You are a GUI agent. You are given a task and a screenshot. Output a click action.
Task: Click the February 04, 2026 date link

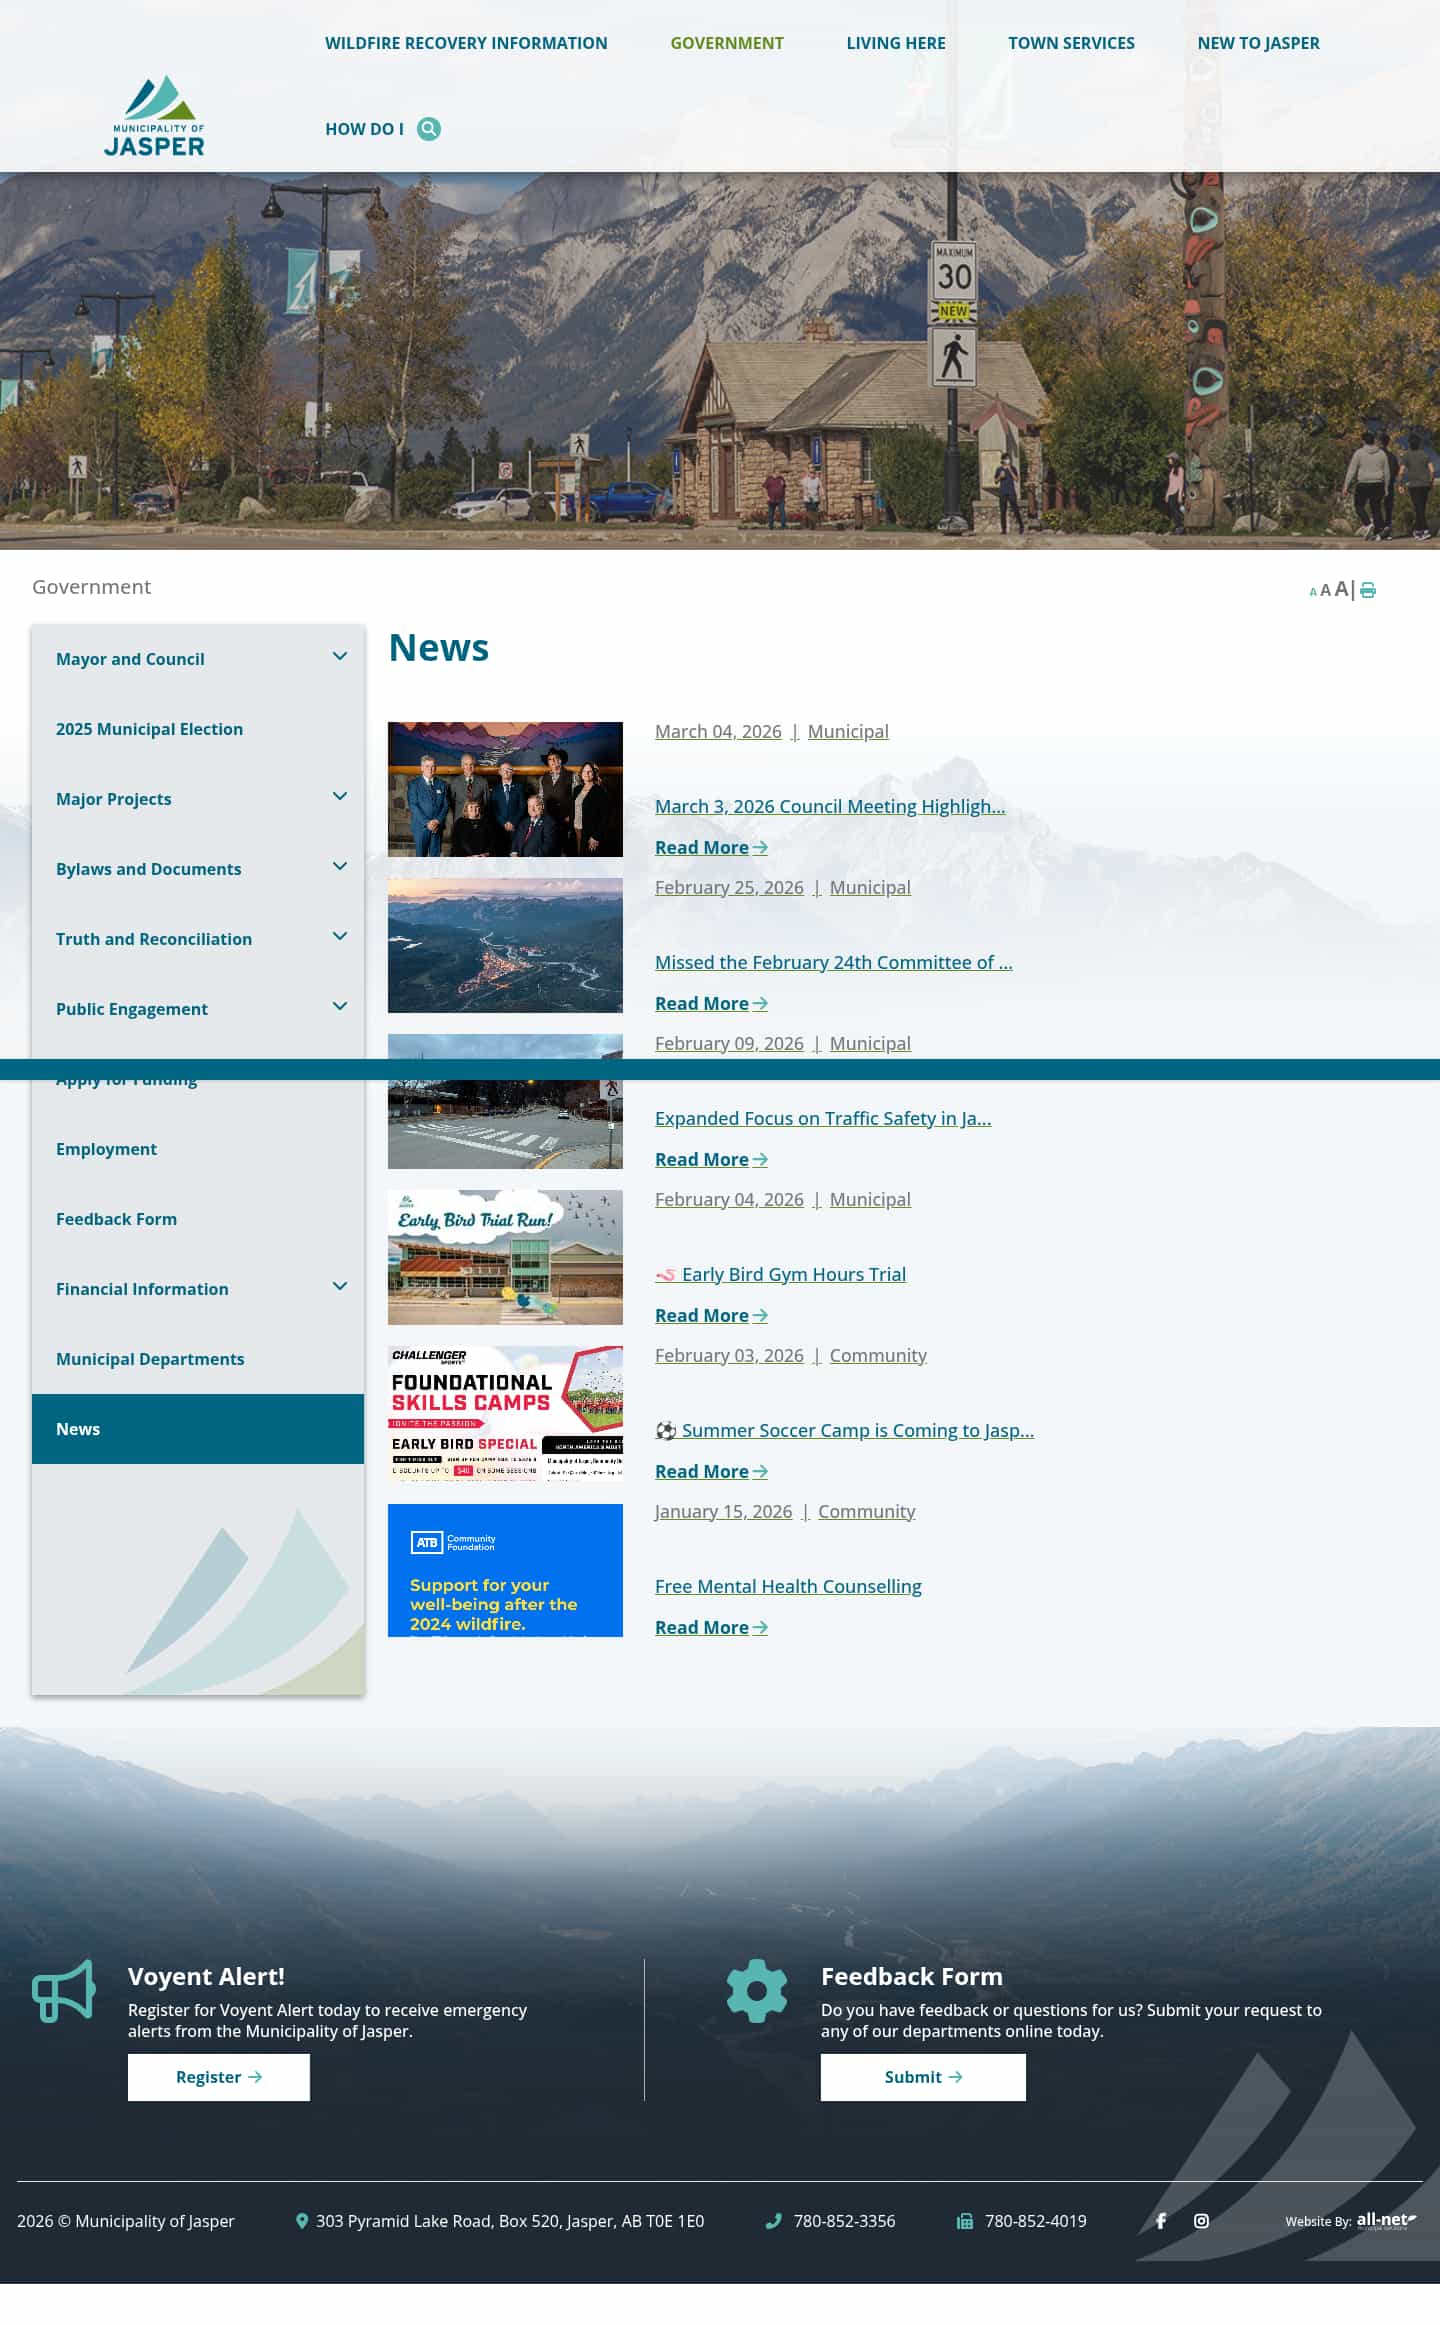(x=729, y=1199)
